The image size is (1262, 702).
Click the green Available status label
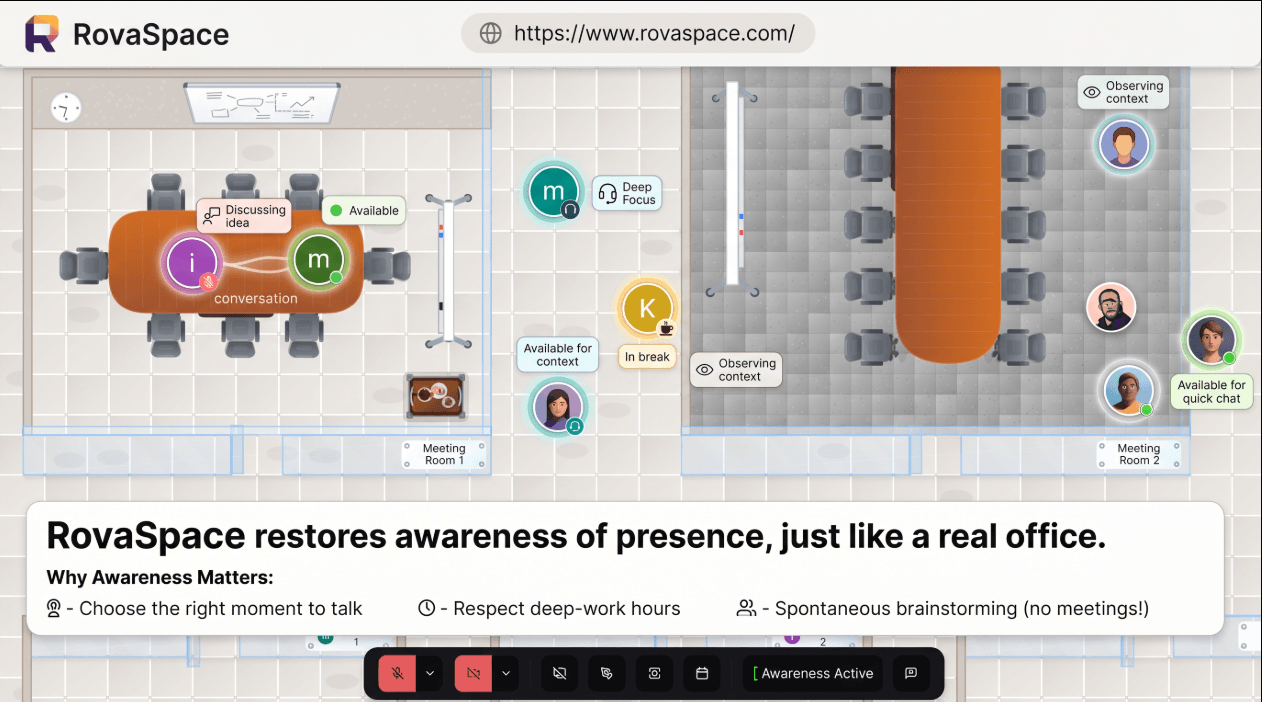click(364, 211)
